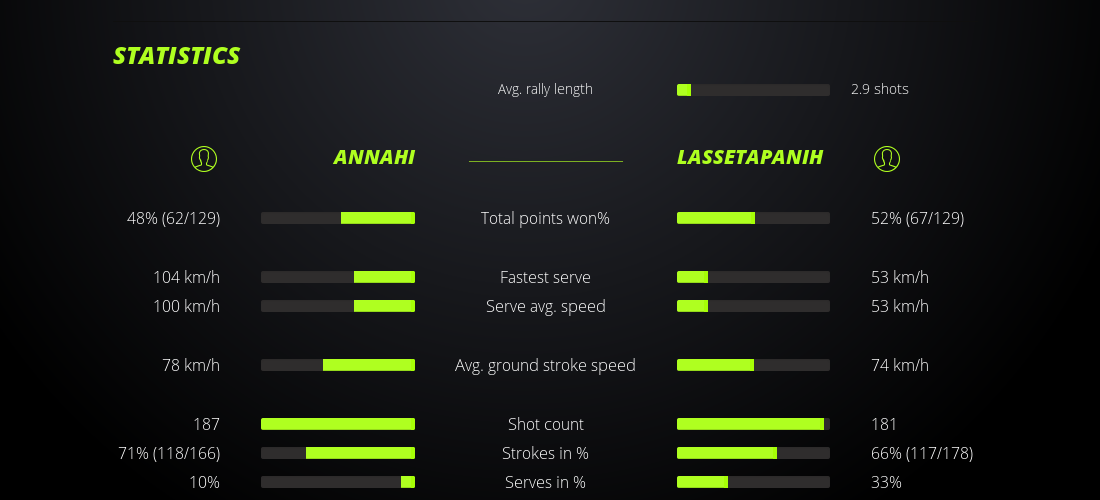
Task: Click Annahi's Total points won bar
Action: 338,218
